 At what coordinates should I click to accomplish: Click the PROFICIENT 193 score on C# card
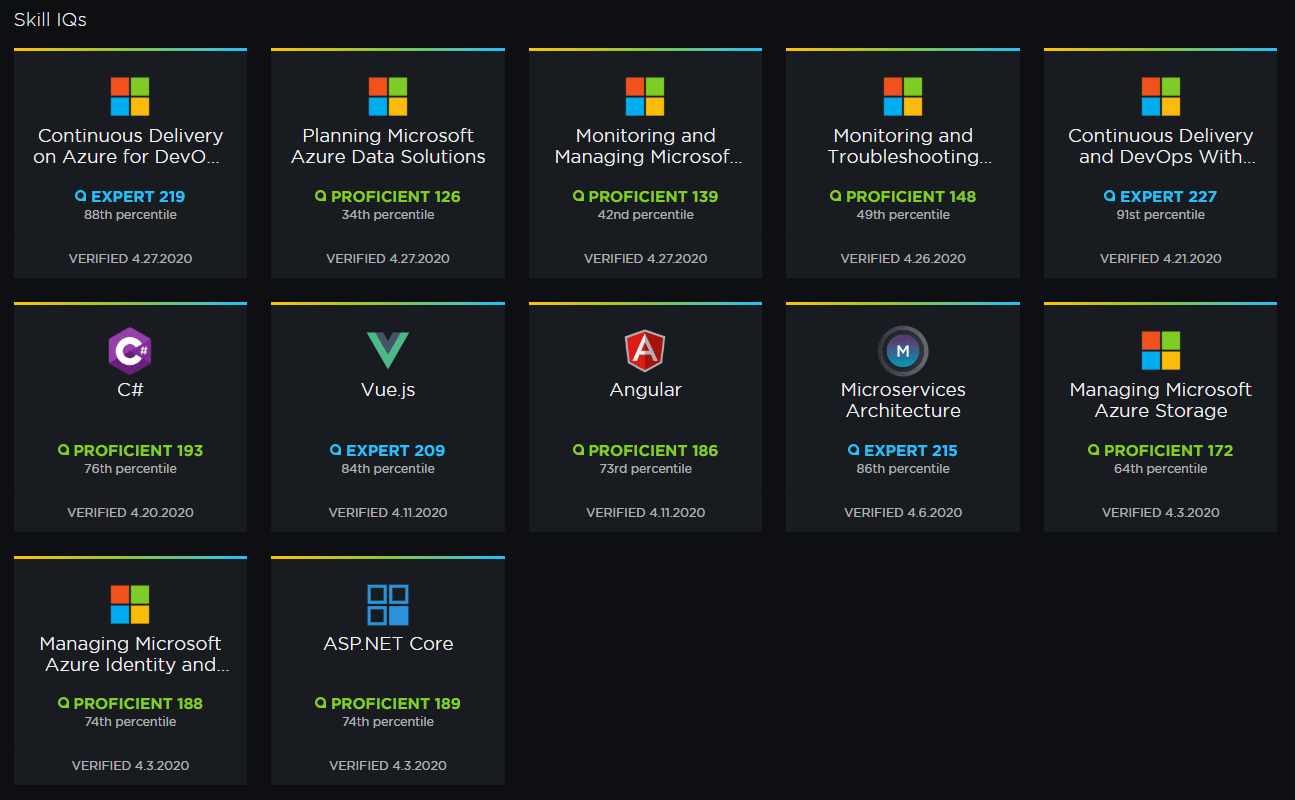click(x=130, y=451)
